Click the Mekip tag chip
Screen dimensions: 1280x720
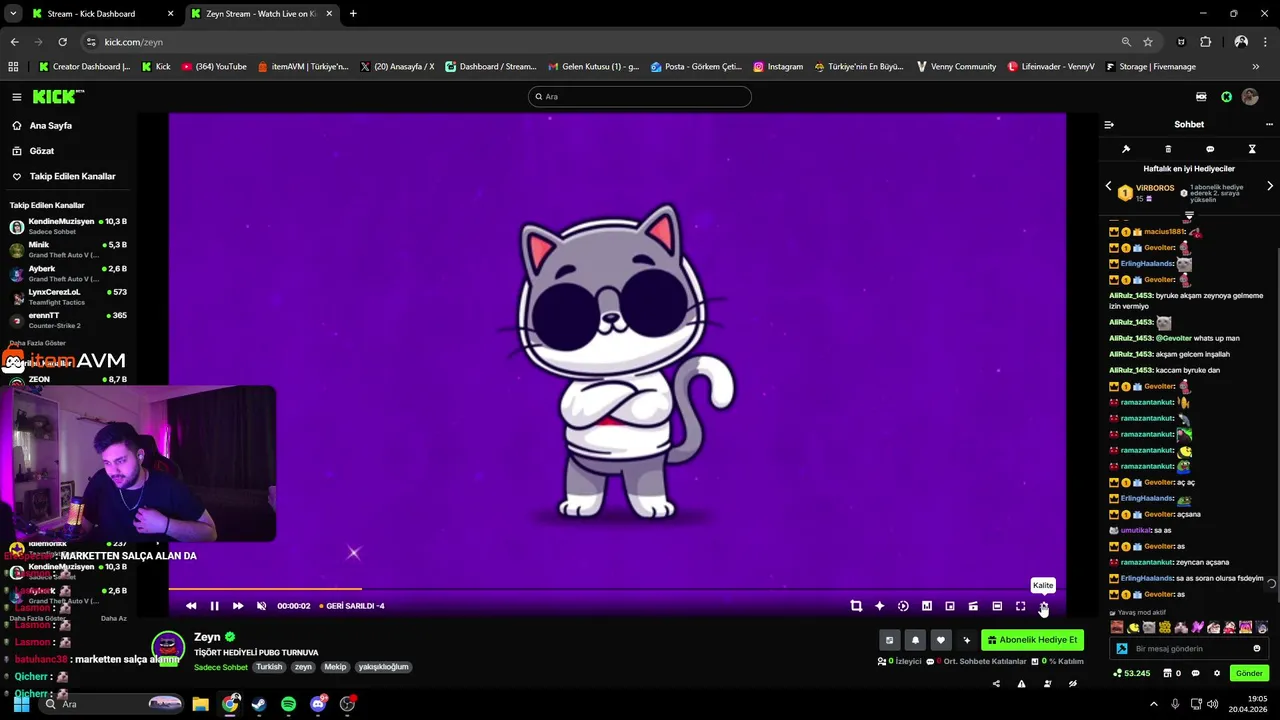[335, 667]
